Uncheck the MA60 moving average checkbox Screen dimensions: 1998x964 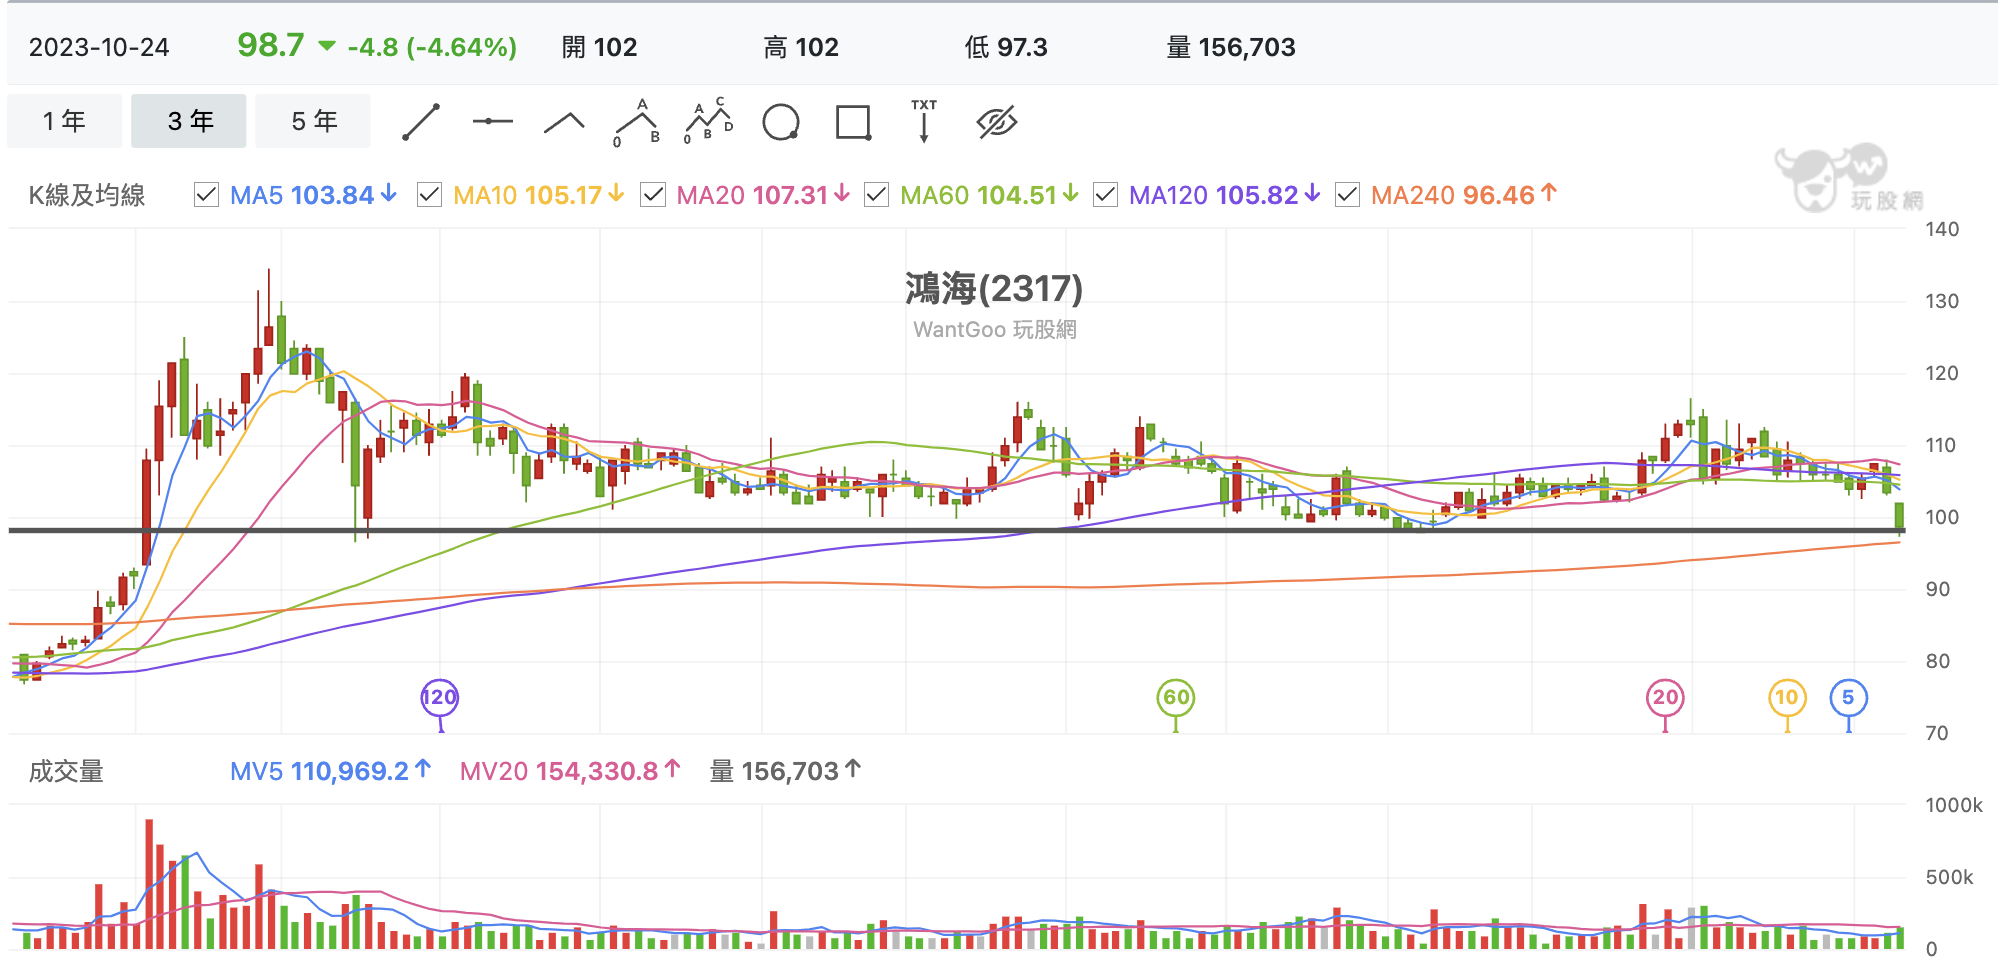[876, 195]
